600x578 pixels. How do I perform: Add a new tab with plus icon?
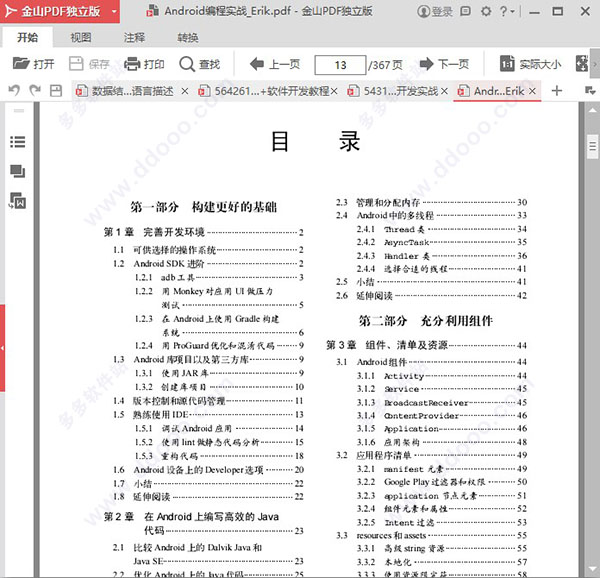pyautogui.click(x=557, y=91)
